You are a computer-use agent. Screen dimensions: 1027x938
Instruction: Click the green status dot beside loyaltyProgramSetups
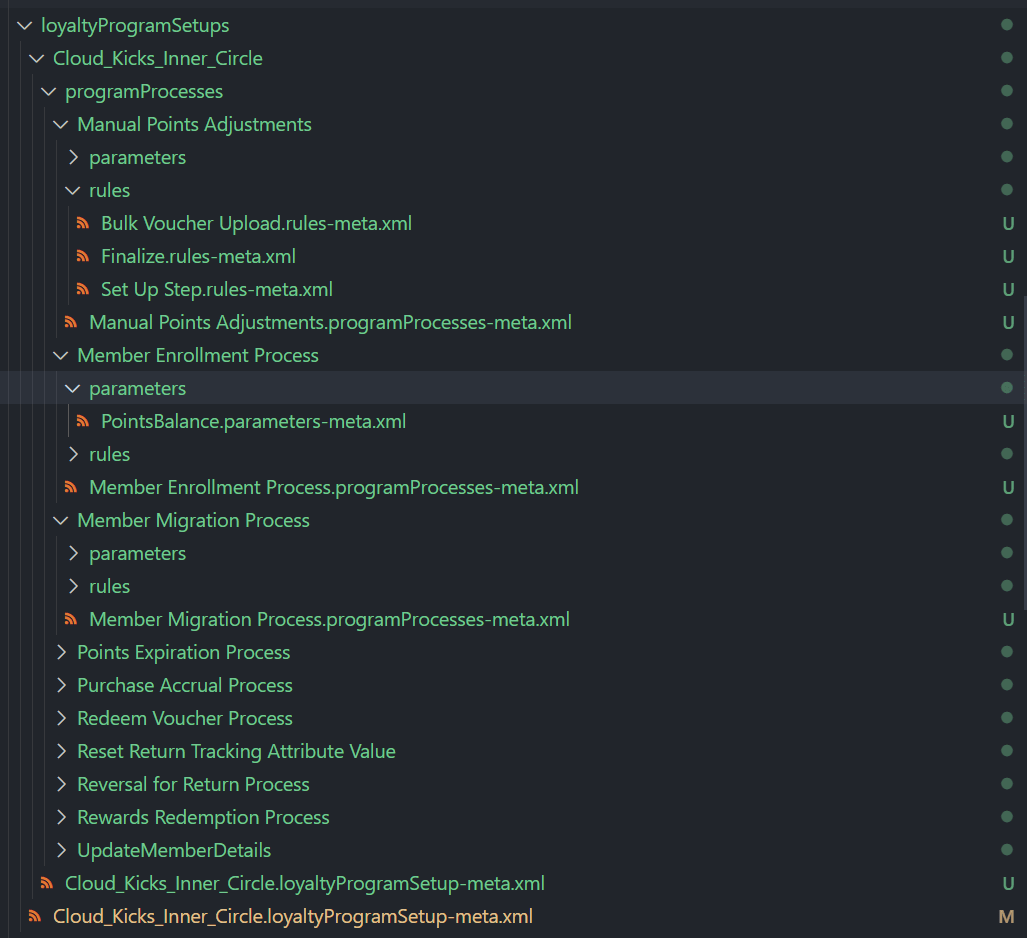click(1008, 25)
